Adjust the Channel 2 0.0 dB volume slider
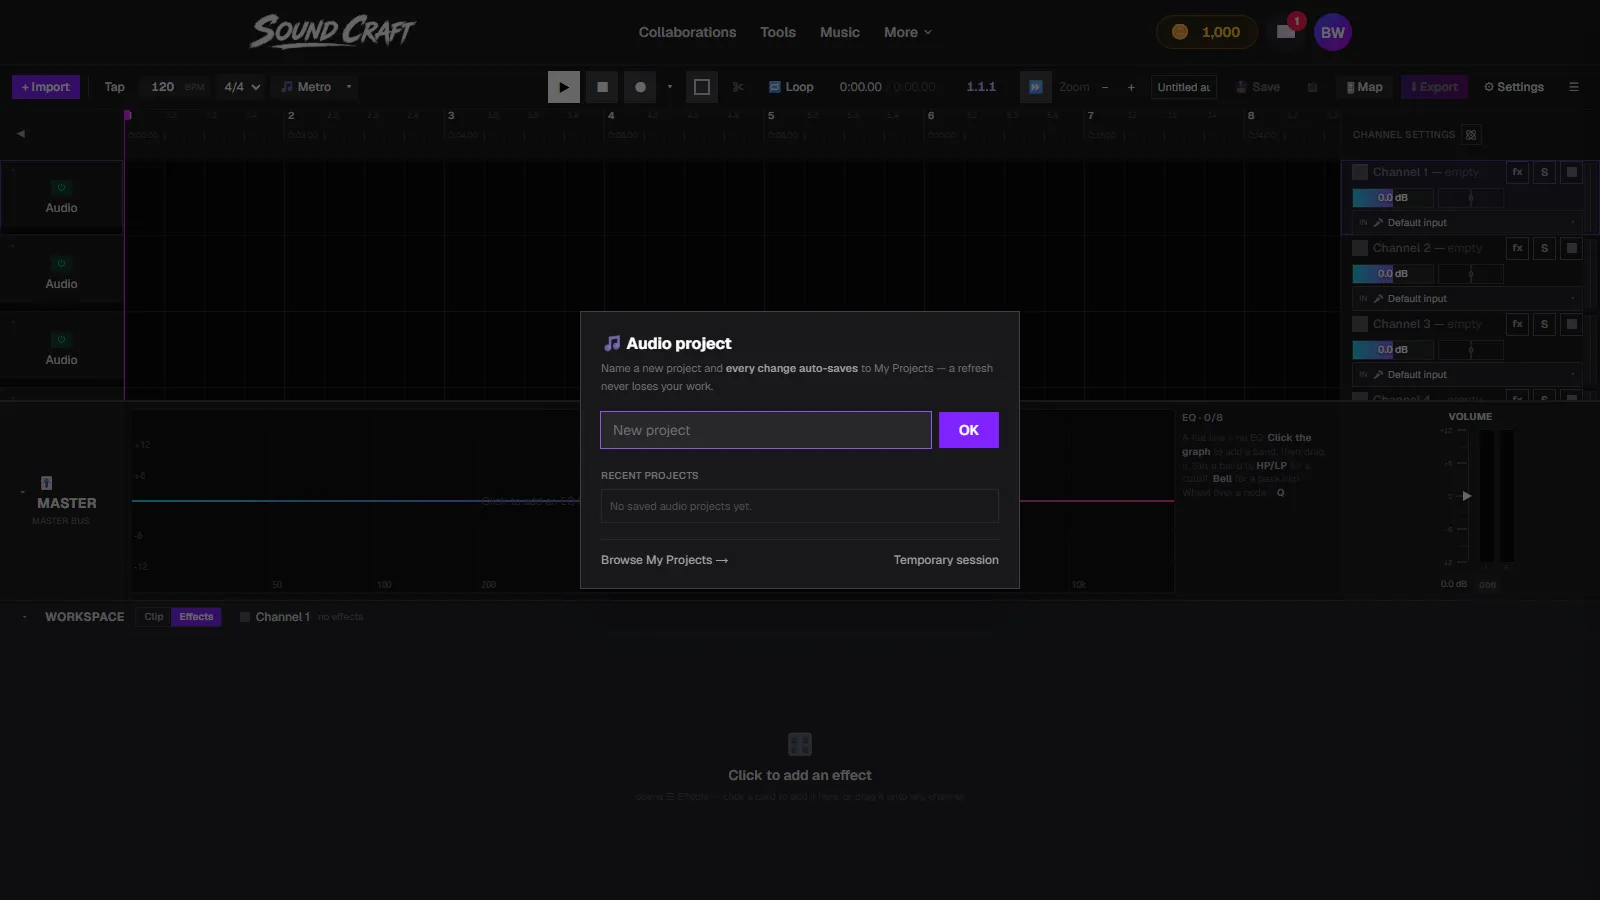Image resolution: width=1600 pixels, height=900 pixels. [x=1393, y=274]
